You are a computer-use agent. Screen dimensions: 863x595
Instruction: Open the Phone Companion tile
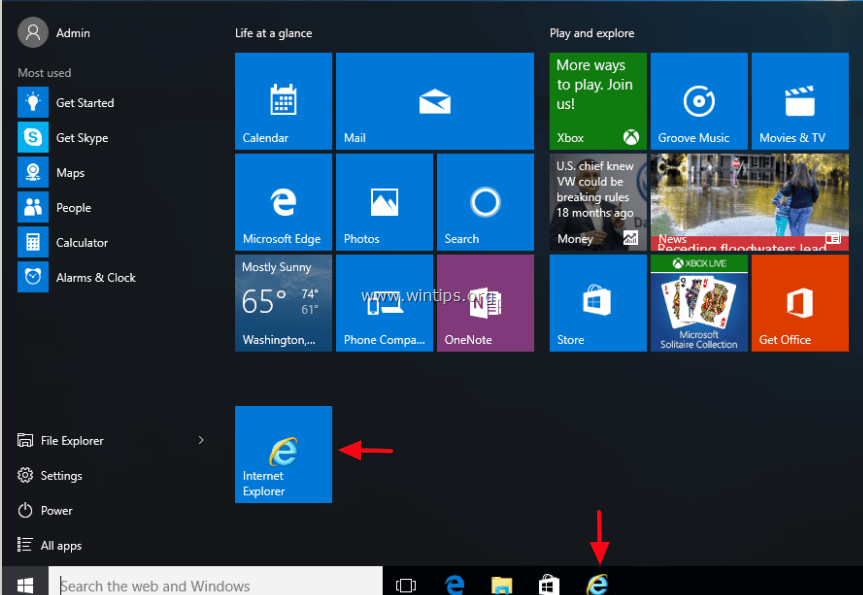(x=384, y=303)
